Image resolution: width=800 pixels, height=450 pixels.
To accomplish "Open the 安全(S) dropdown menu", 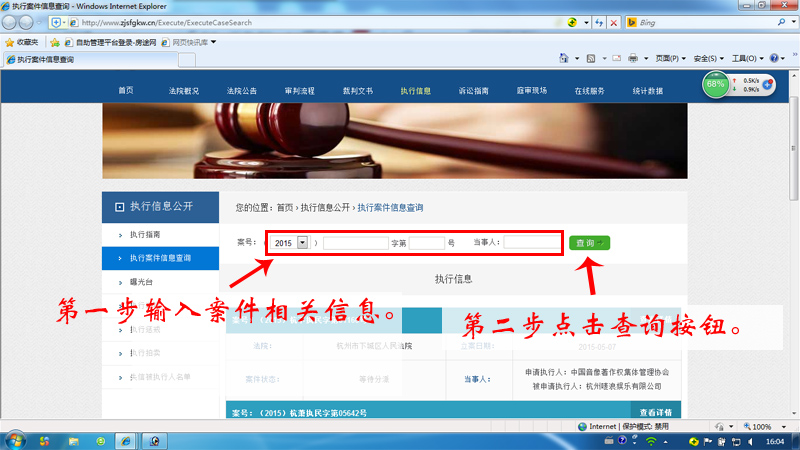I will [x=708, y=59].
